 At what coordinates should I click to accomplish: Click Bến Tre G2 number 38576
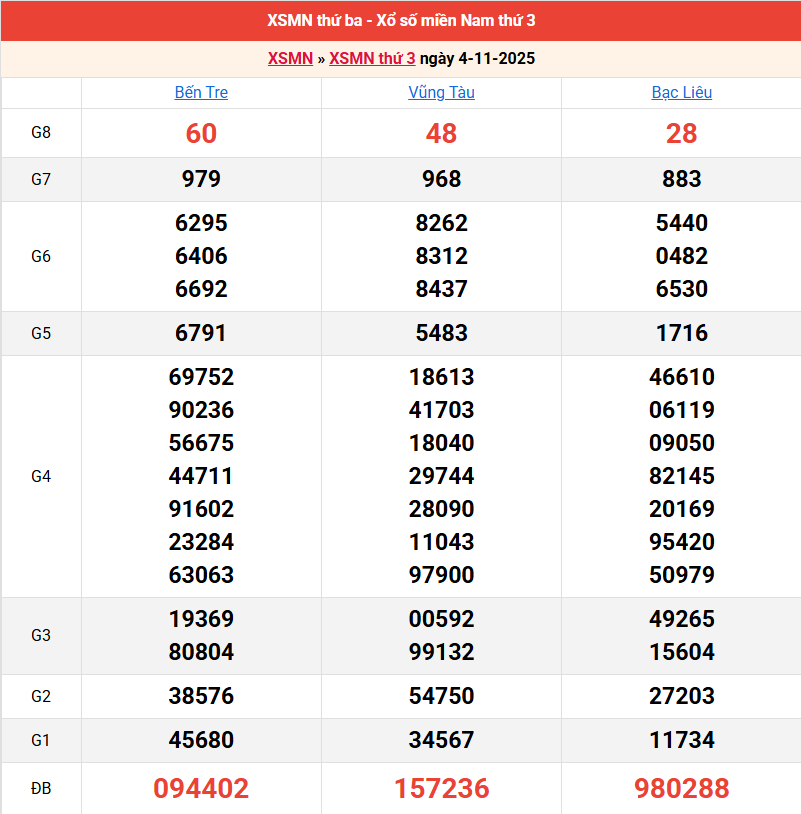click(201, 696)
